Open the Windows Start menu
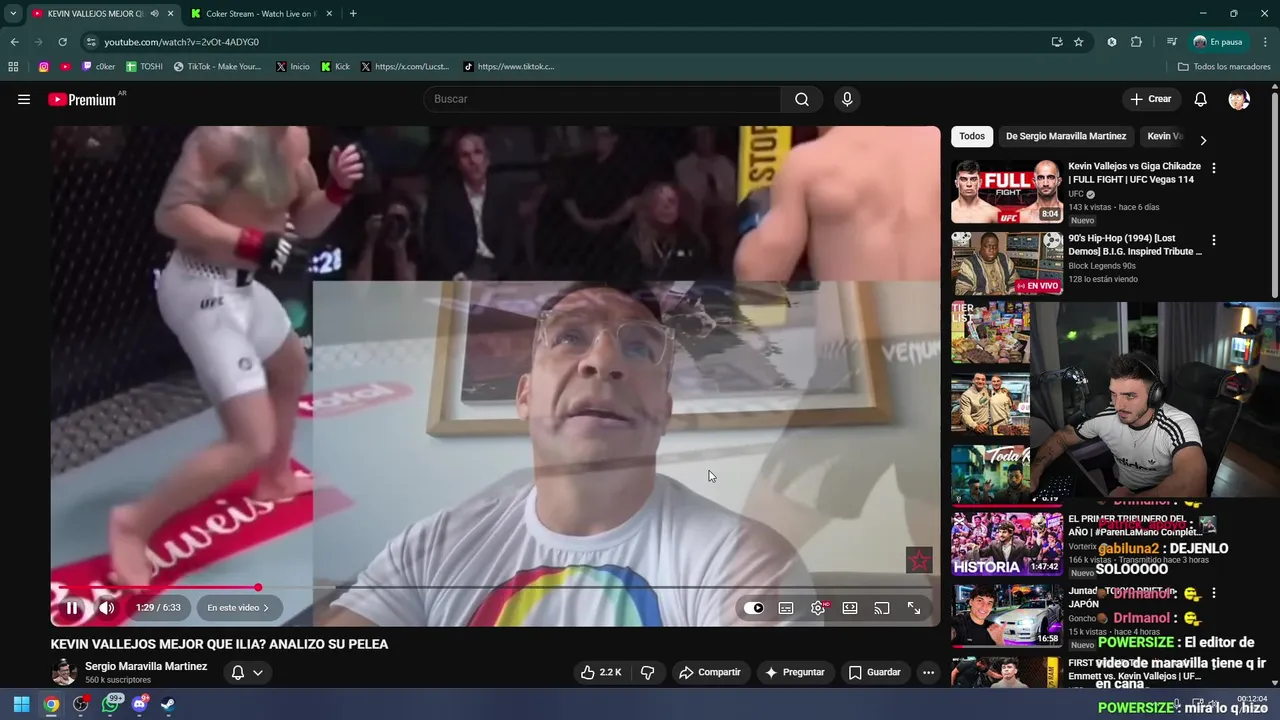 pos(21,704)
